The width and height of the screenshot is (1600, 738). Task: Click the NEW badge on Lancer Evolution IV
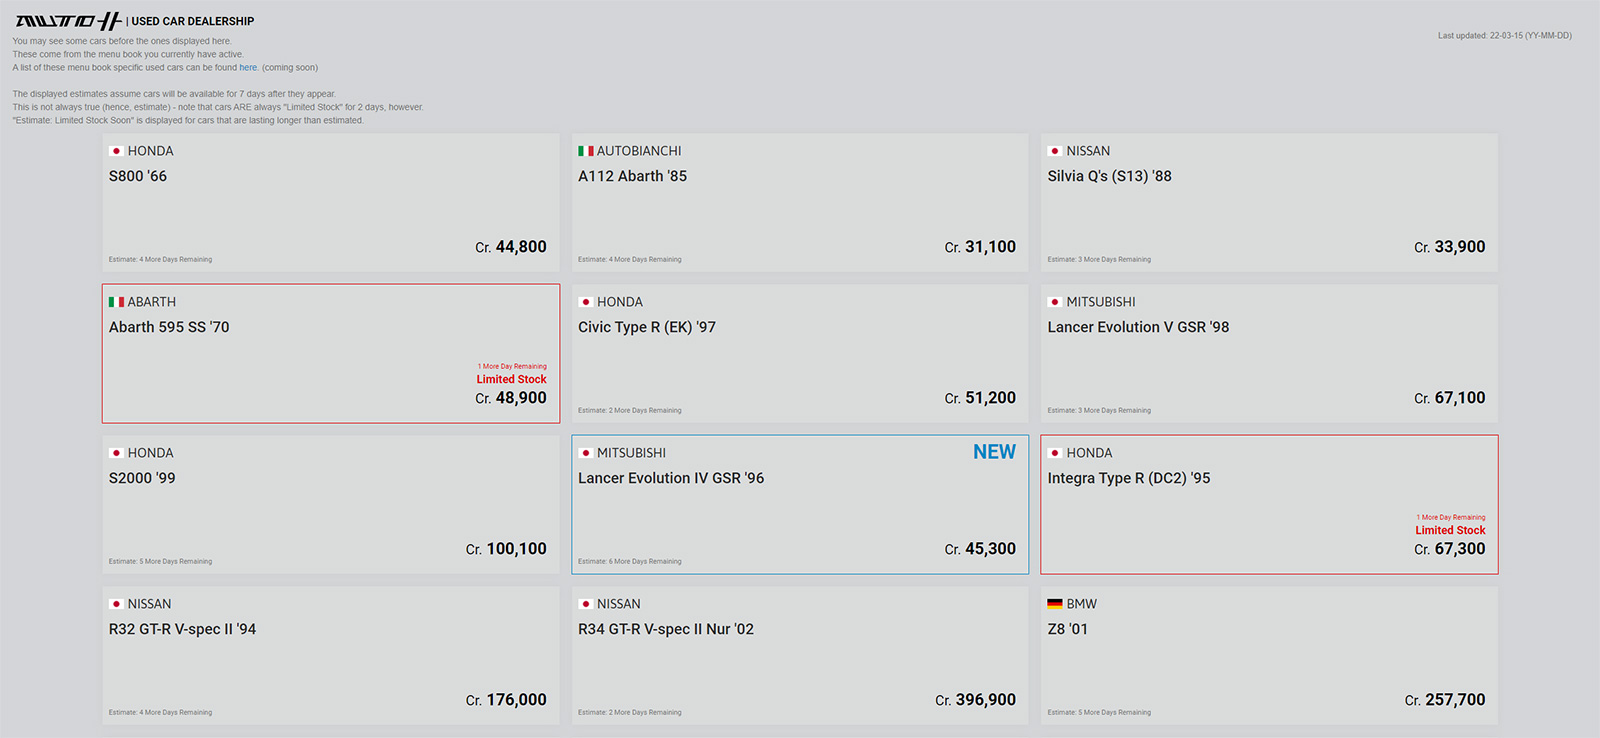pyautogui.click(x=994, y=452)
